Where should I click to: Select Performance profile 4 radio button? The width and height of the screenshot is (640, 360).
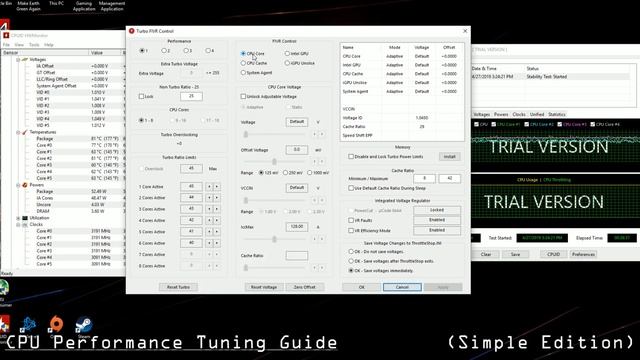pos(208,51)
